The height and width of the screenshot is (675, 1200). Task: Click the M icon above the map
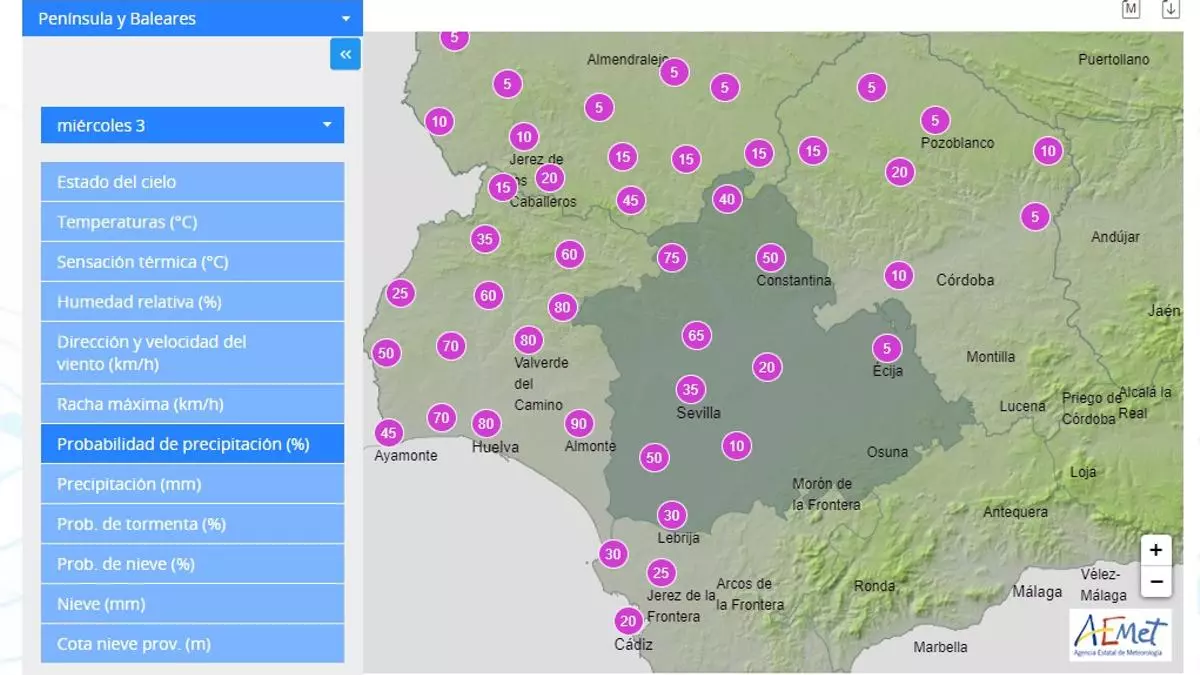(x=1131, y=9)
